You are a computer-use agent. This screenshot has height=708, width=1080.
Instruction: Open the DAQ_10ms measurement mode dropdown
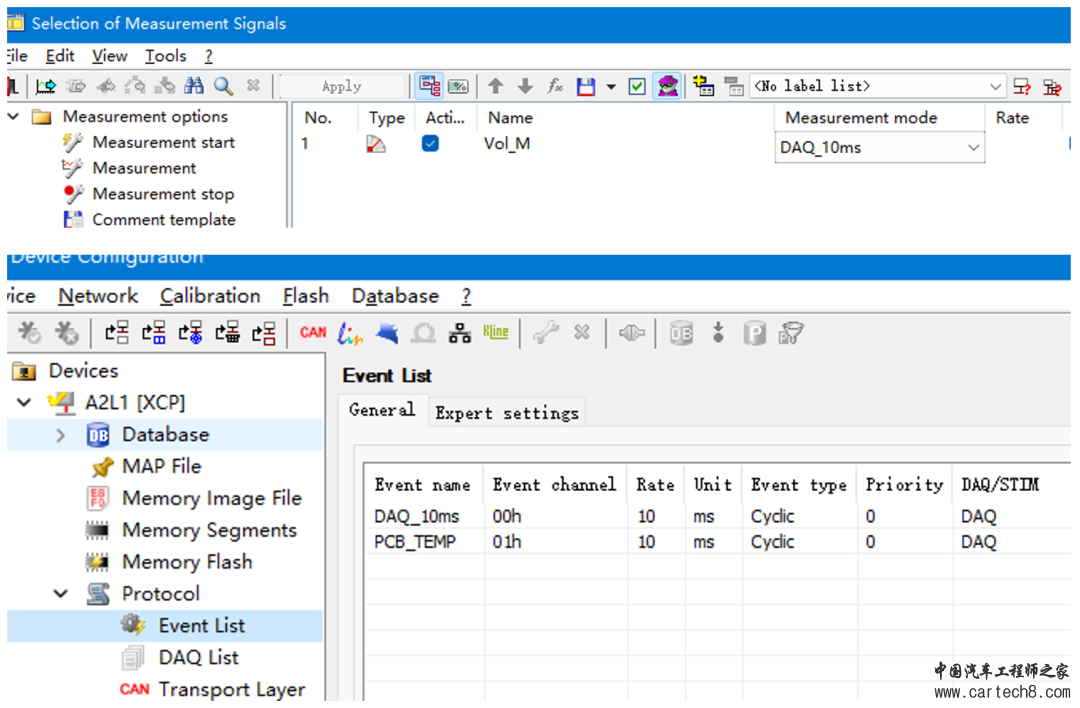973,147
